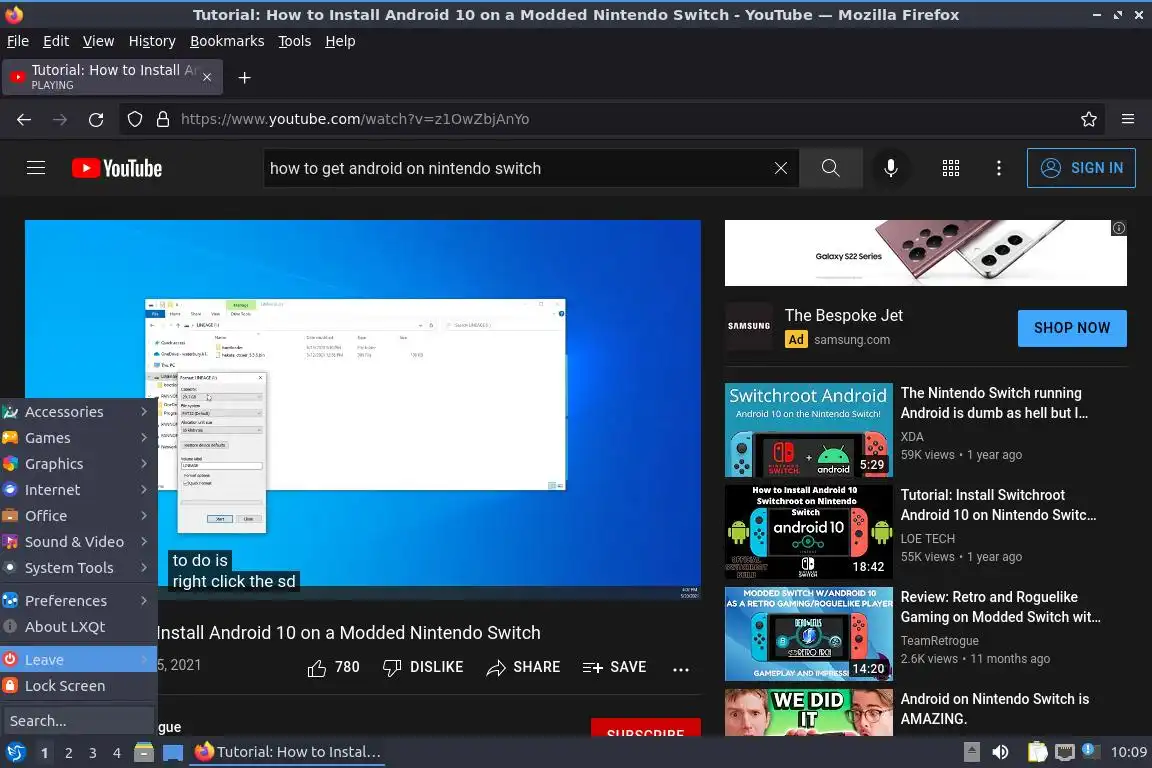
Task: Expand the Graphics submenu
Action: click(x=78, y=464)
